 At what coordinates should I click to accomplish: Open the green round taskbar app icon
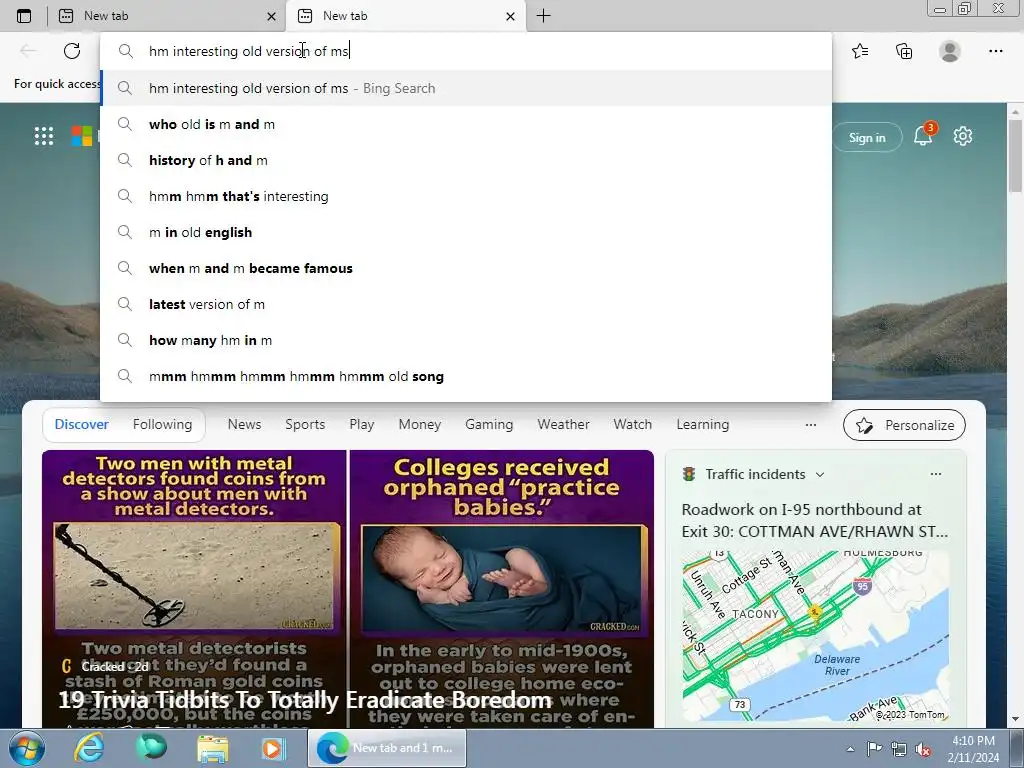point(151,748)
